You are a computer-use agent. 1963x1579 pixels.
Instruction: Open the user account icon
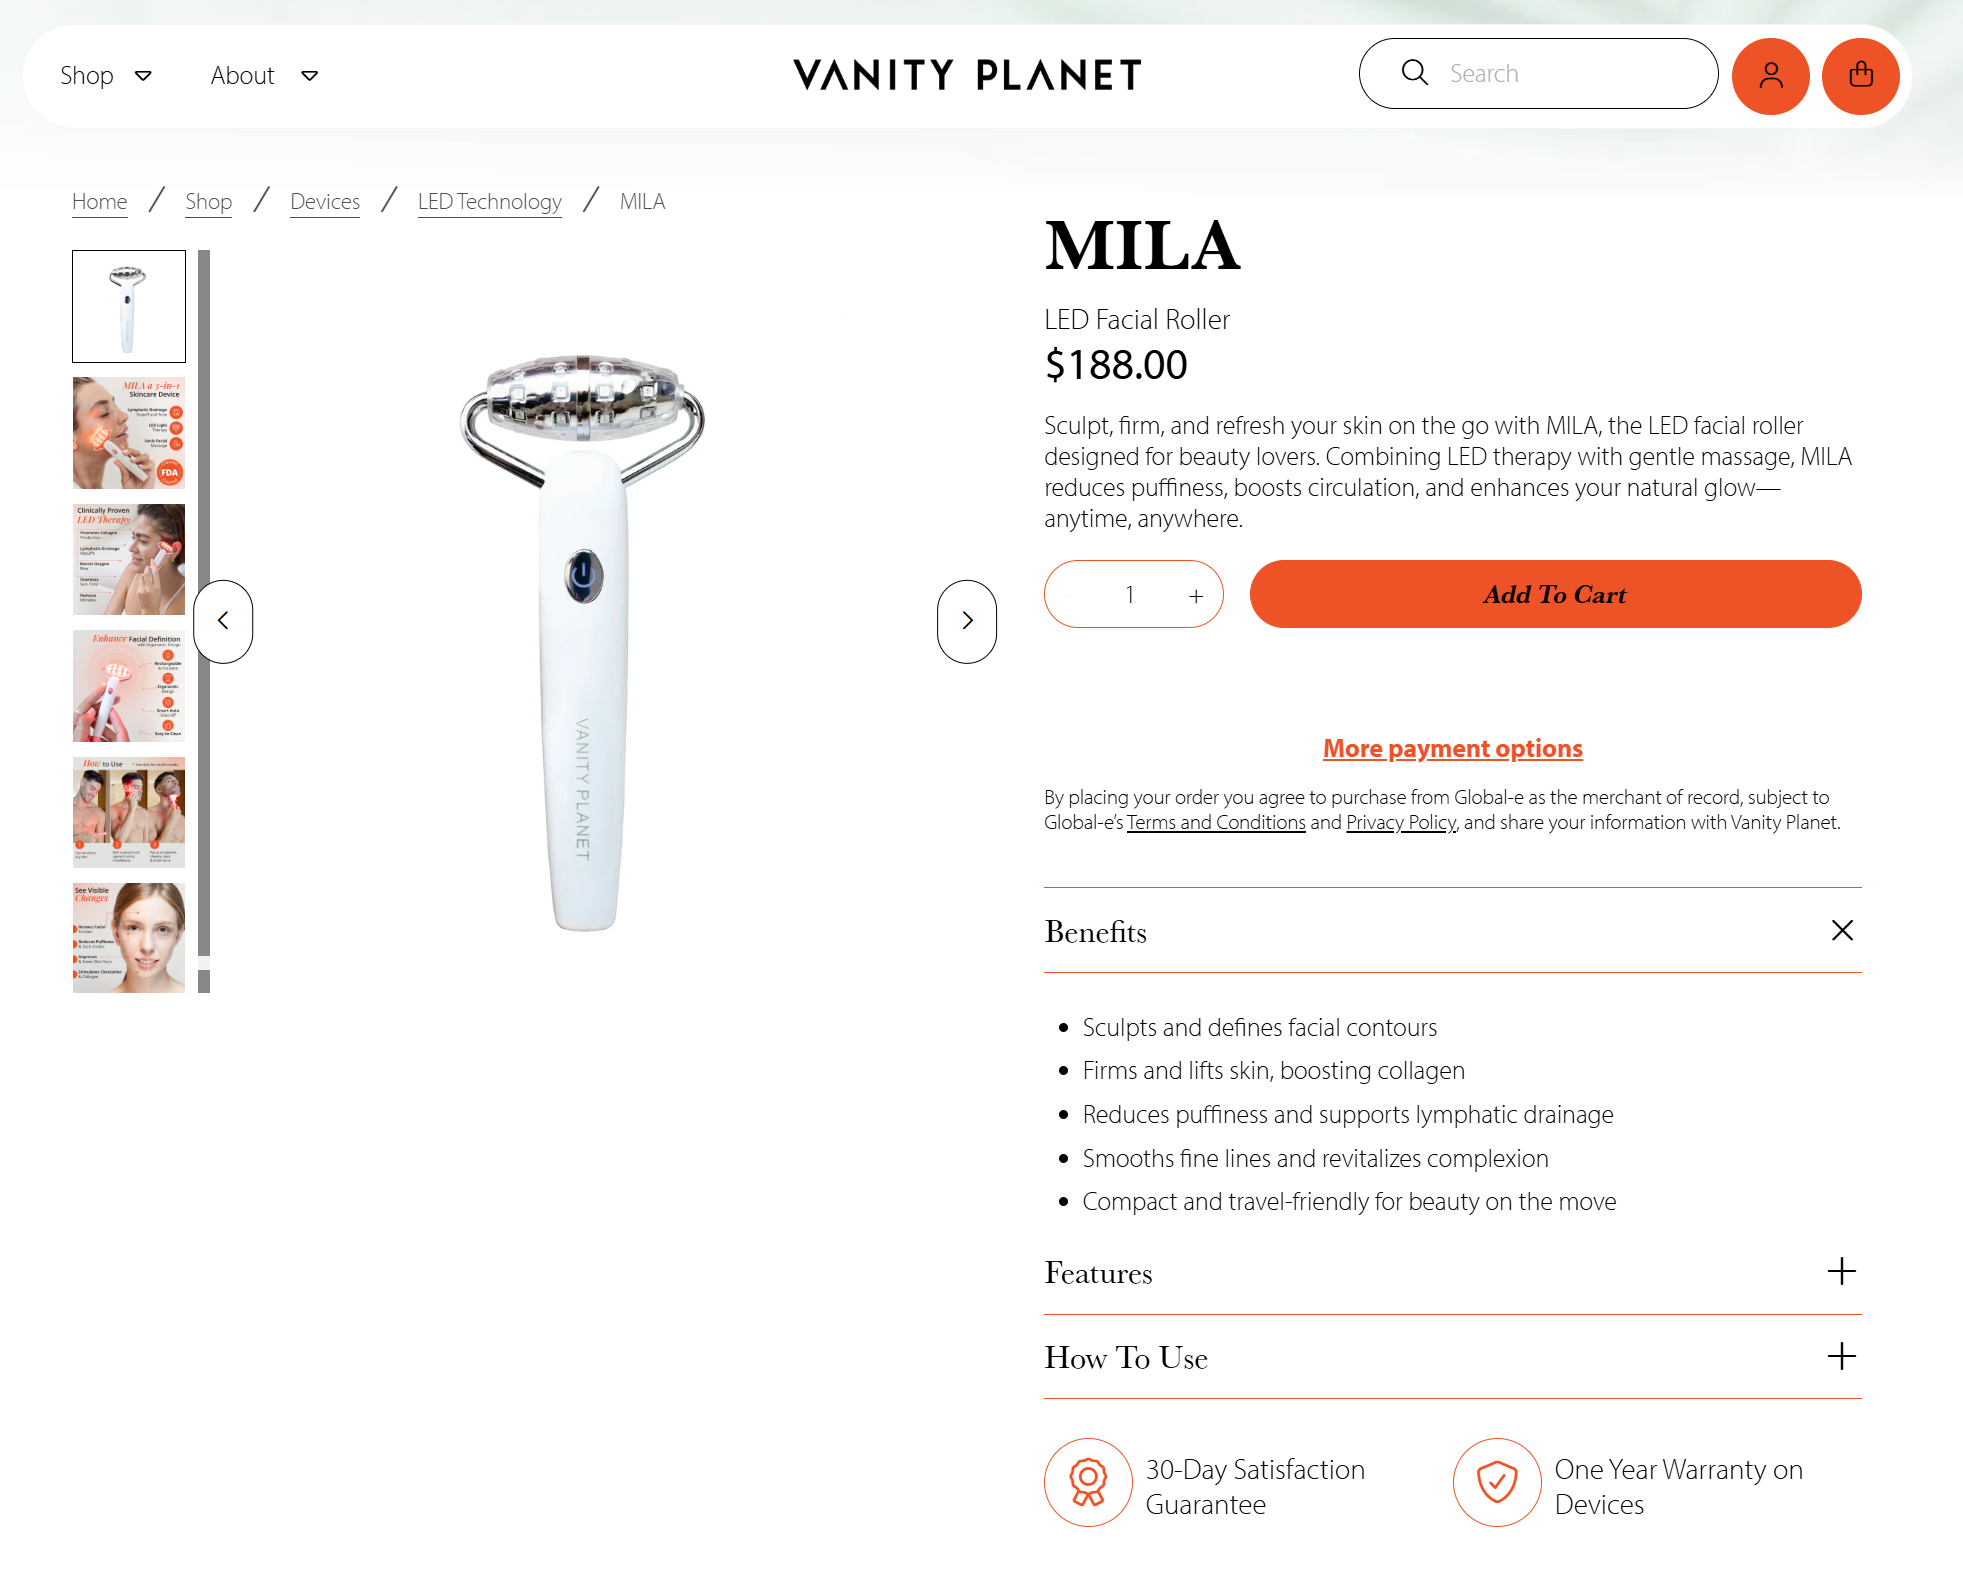click(x=1770, y=76)
